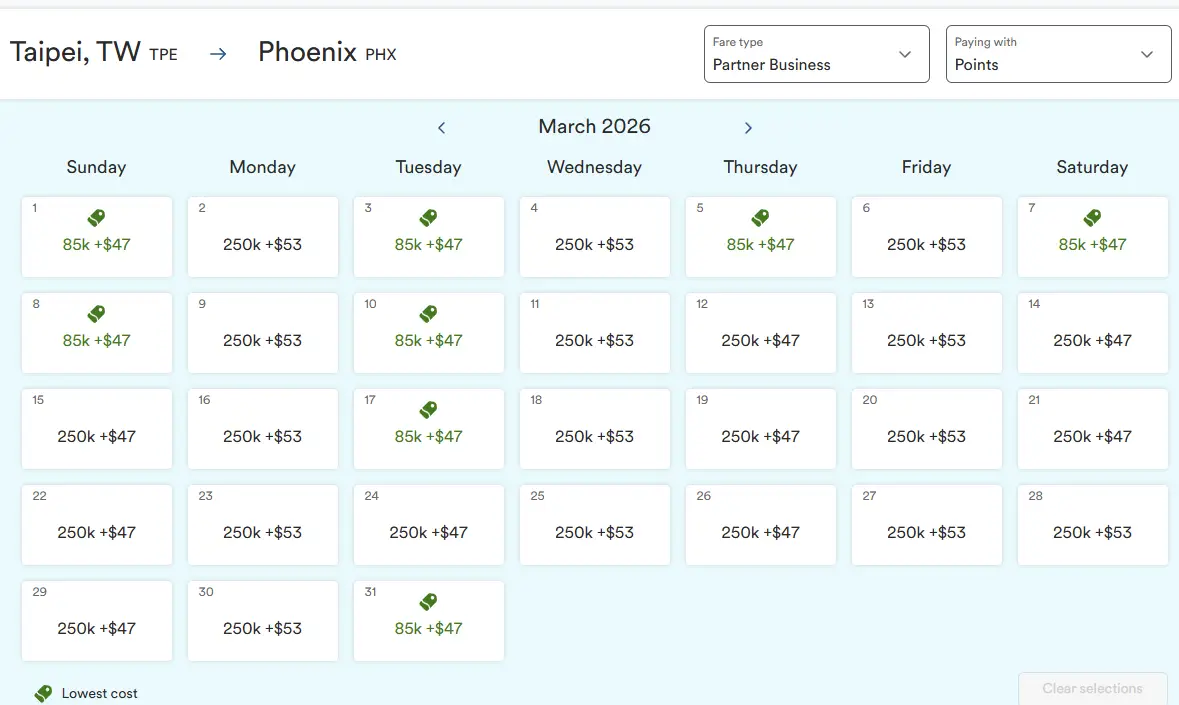1179x705 pixels.
Task: Select Saturday March 28 date cell
Action: (1092, 524)
